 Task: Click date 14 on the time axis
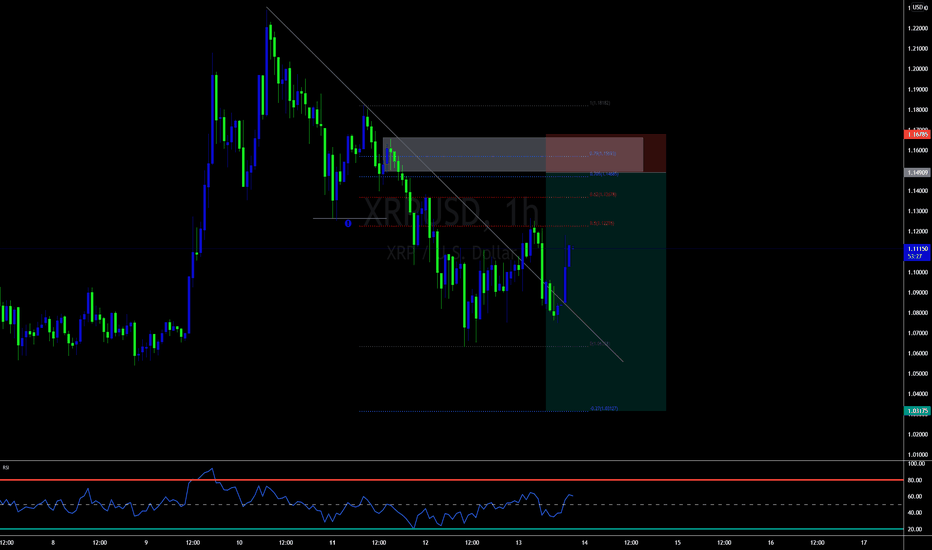tap(585, 543)
